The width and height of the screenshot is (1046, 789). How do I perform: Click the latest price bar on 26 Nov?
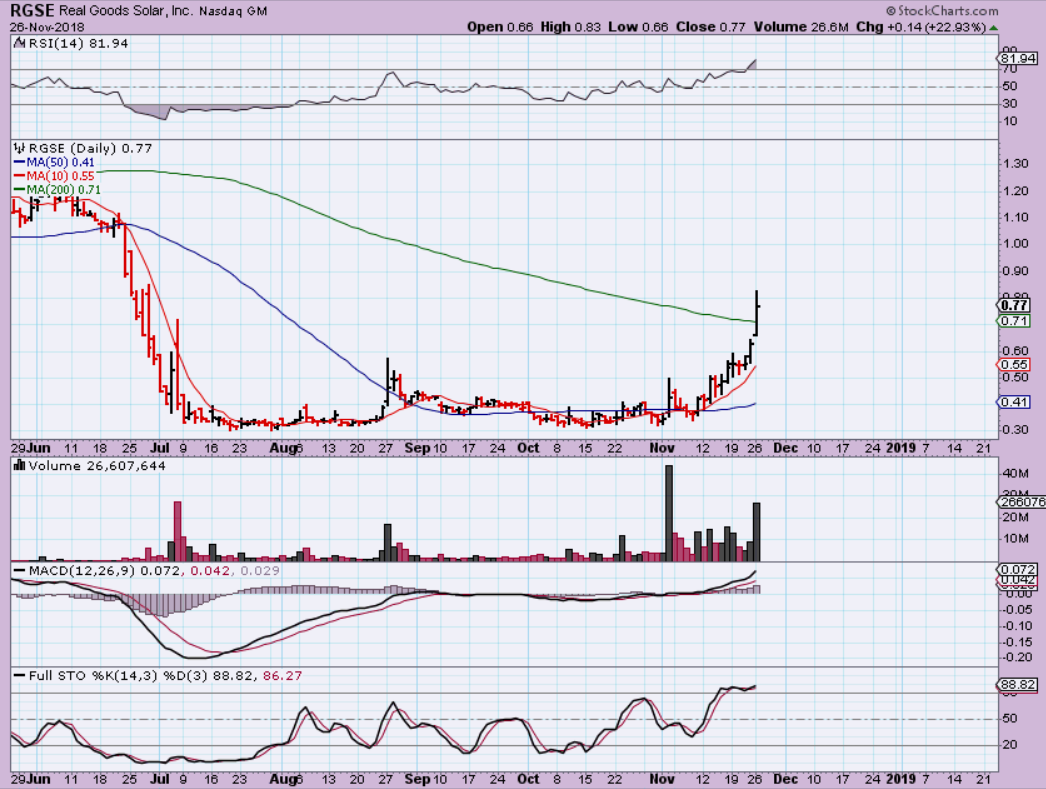point(756,312)
